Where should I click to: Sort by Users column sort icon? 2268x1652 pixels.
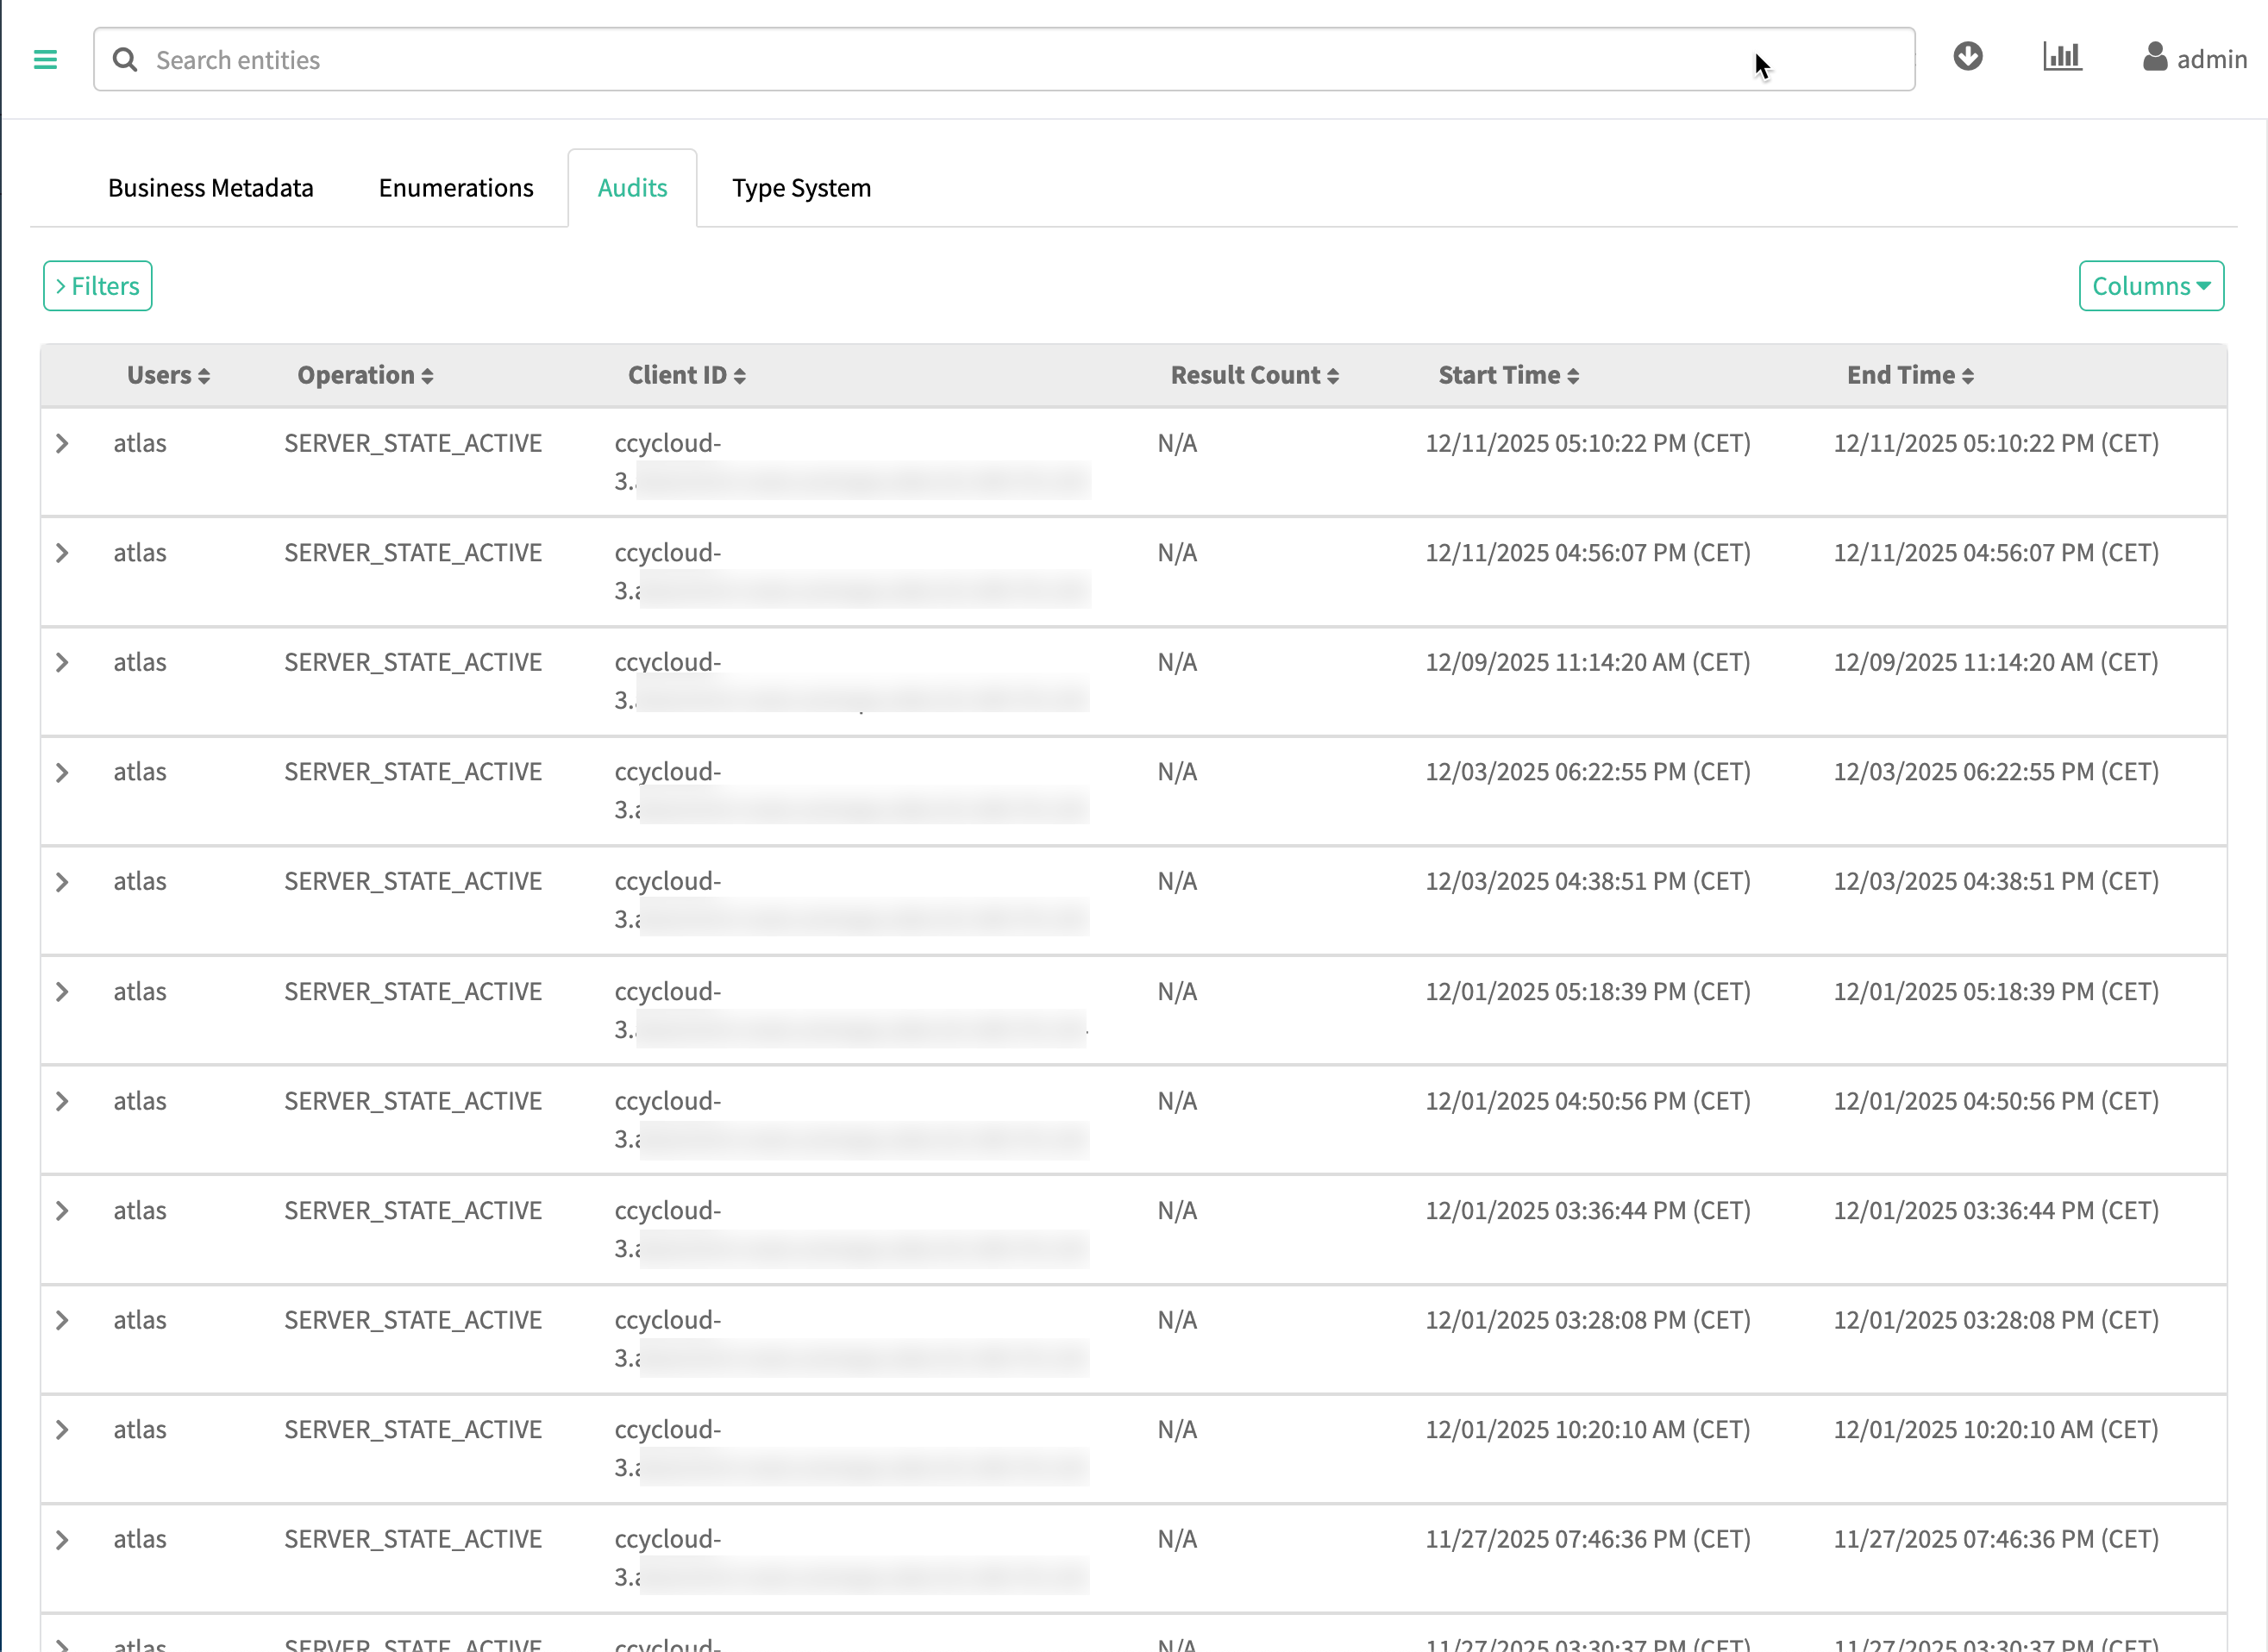[x=204, y=376]
